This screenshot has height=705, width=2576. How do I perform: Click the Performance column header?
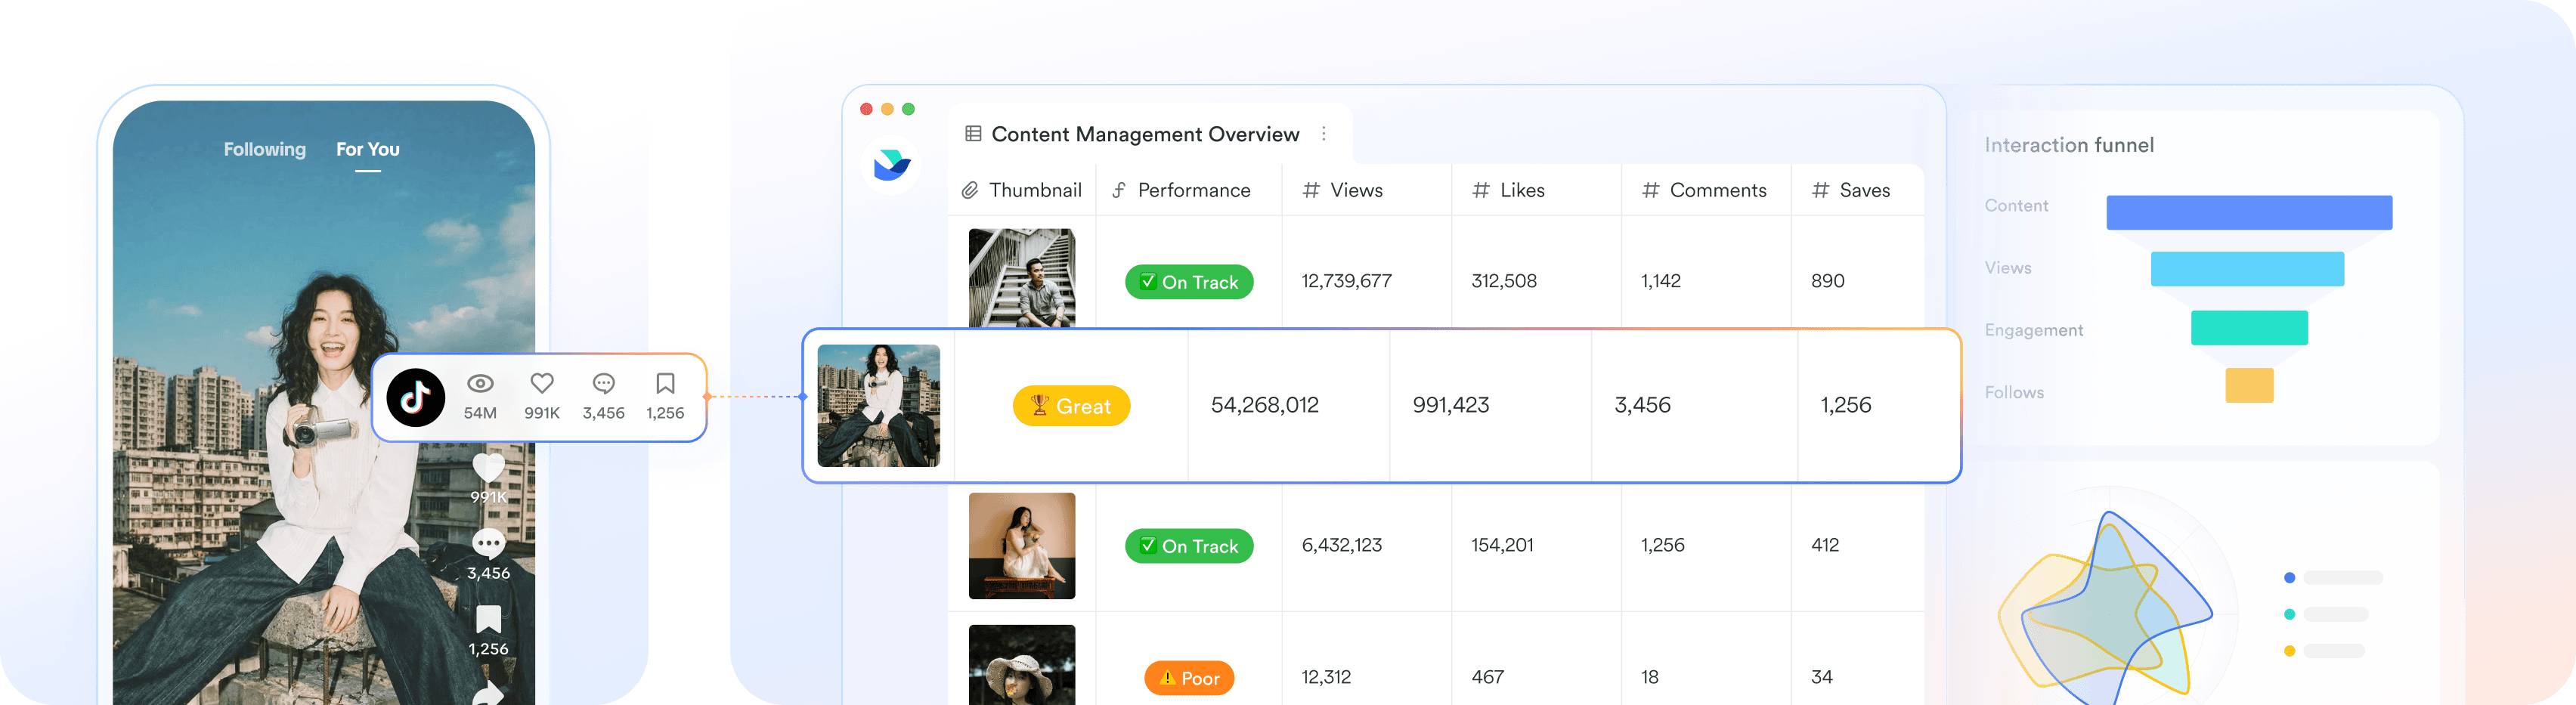(1189, 190)
